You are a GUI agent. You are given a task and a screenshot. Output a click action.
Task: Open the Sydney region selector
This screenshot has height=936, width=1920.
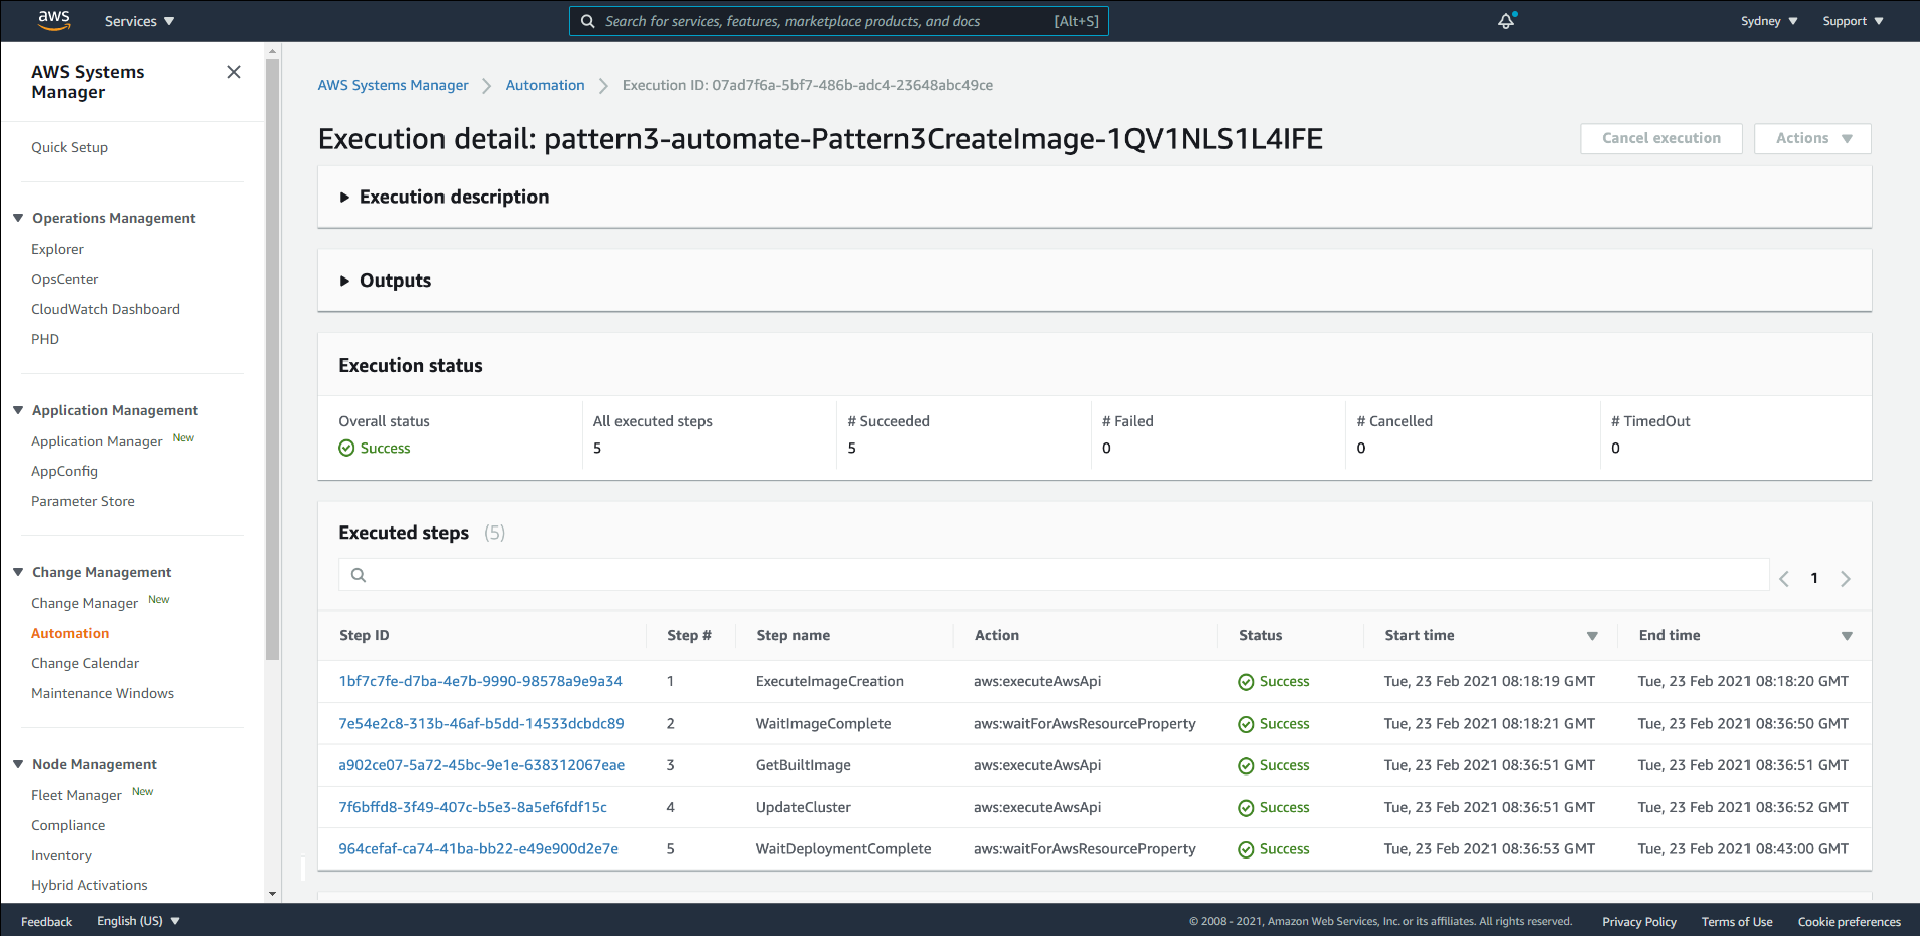1769,21
